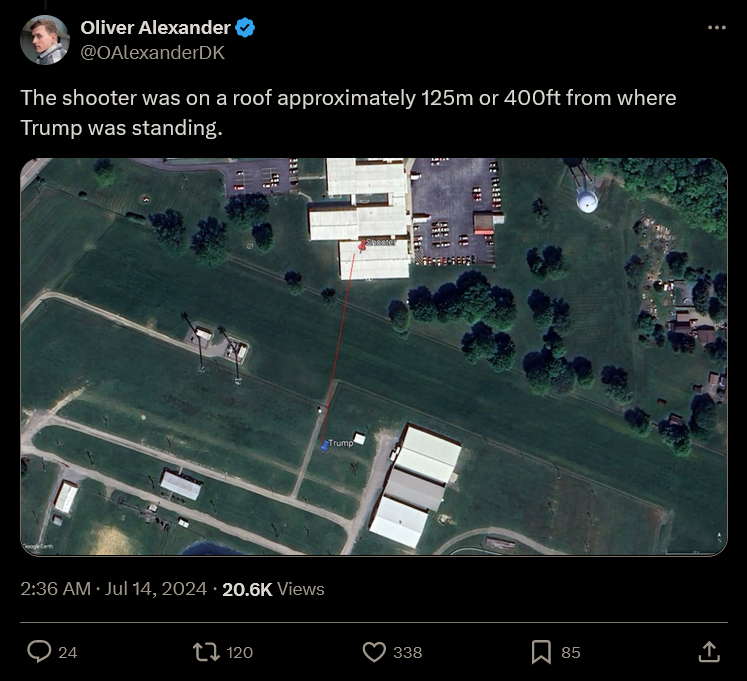
Task: Click the red Shooter marker on map
Action: pos(362,244)
